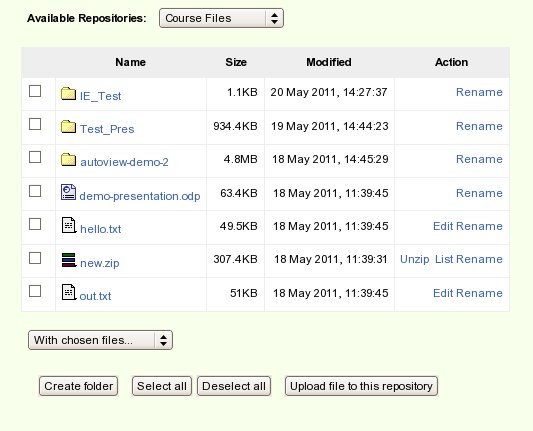
Task: Open the autoview-demo-2 folder link
Action: [x=124, y=162]
